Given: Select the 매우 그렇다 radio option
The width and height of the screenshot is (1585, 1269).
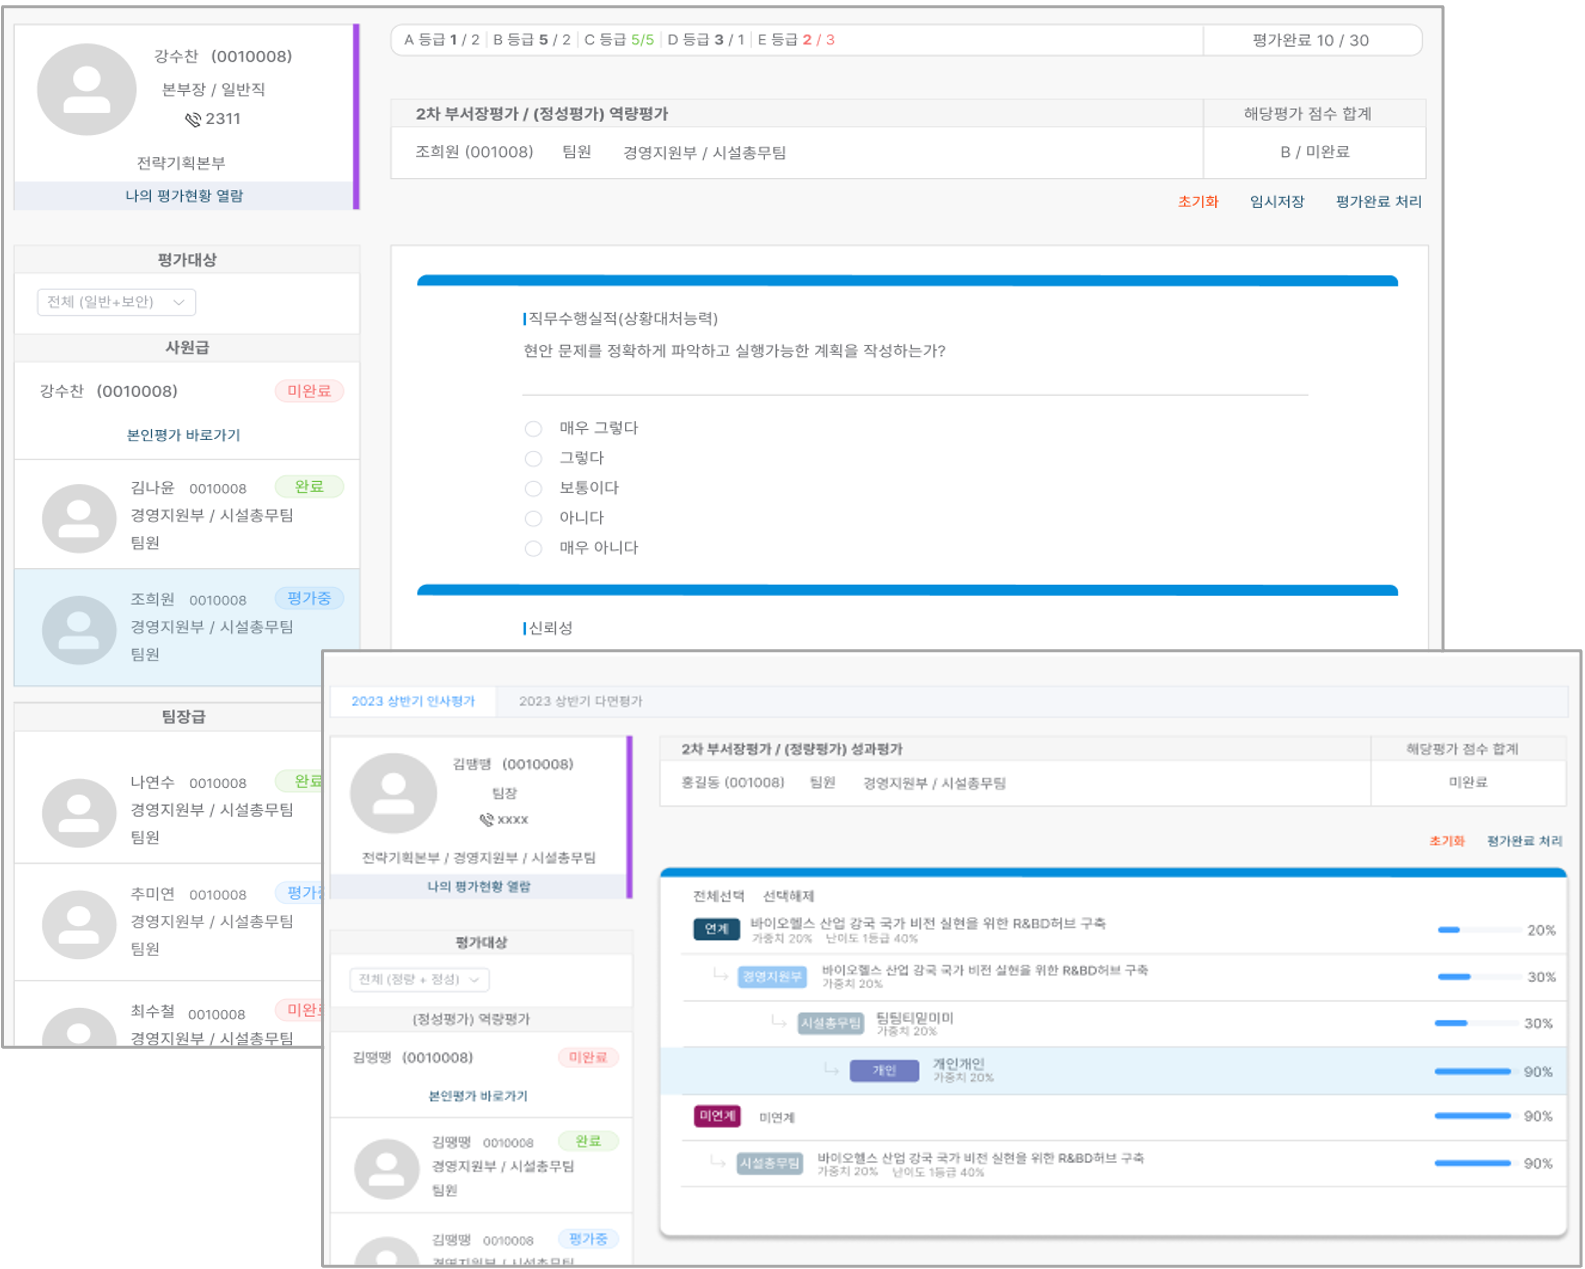Looking at the screenshot, I should [534, 429].
